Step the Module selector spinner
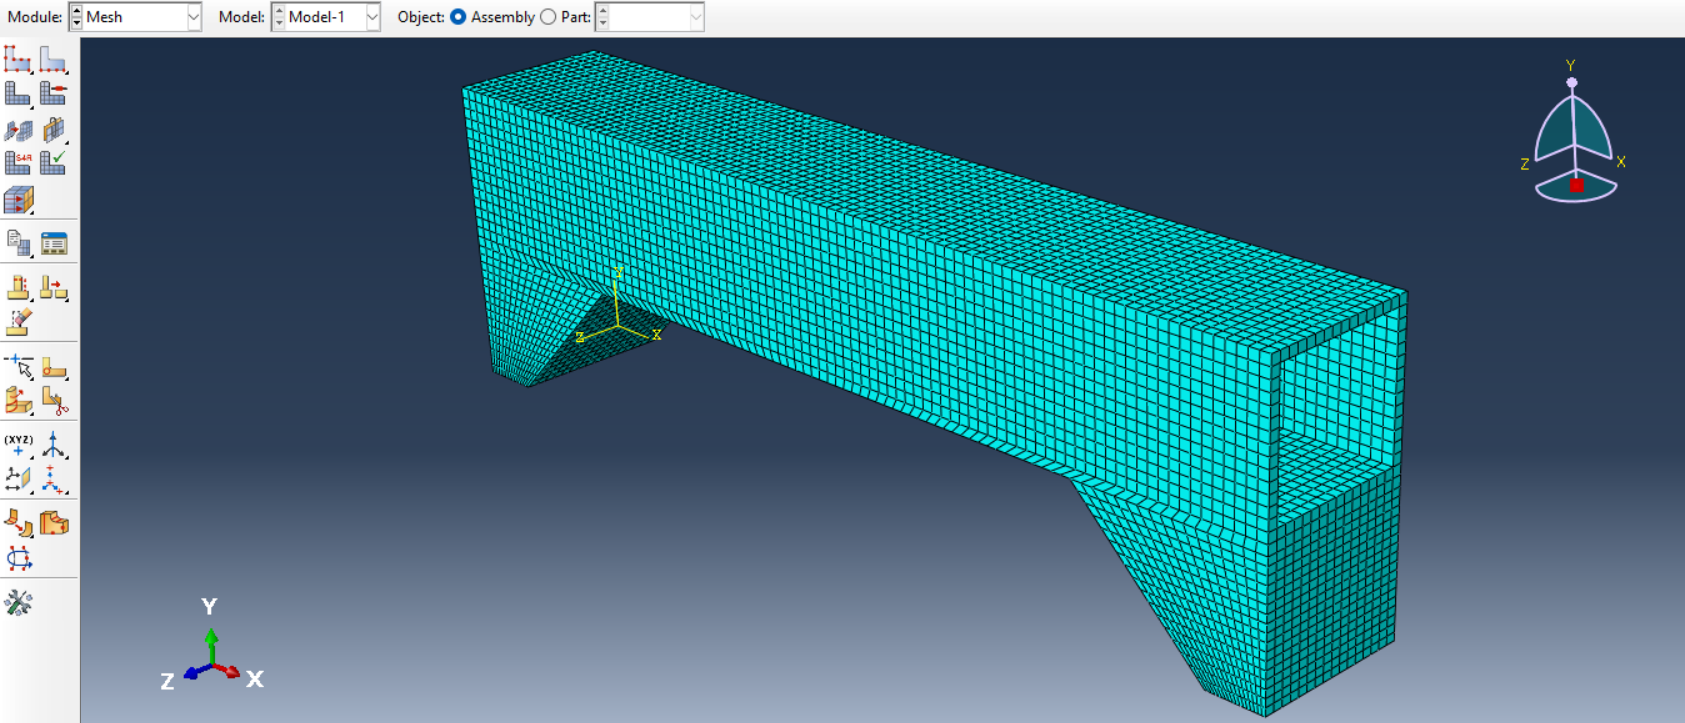Viewport: 1685px width, 723px height. click(76, 17)
